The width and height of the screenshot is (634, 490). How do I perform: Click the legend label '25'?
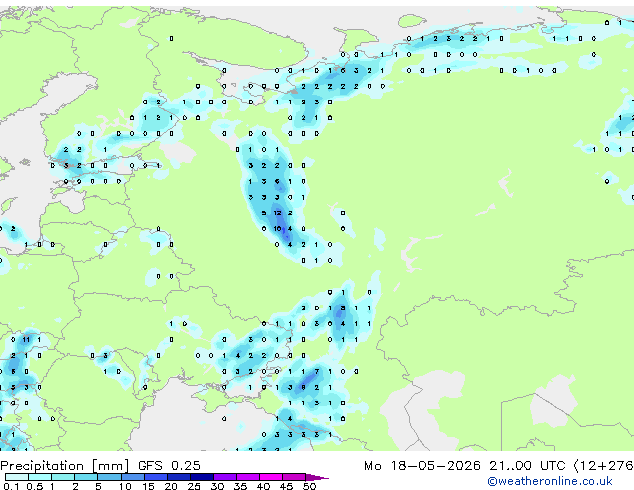(194, 486)
